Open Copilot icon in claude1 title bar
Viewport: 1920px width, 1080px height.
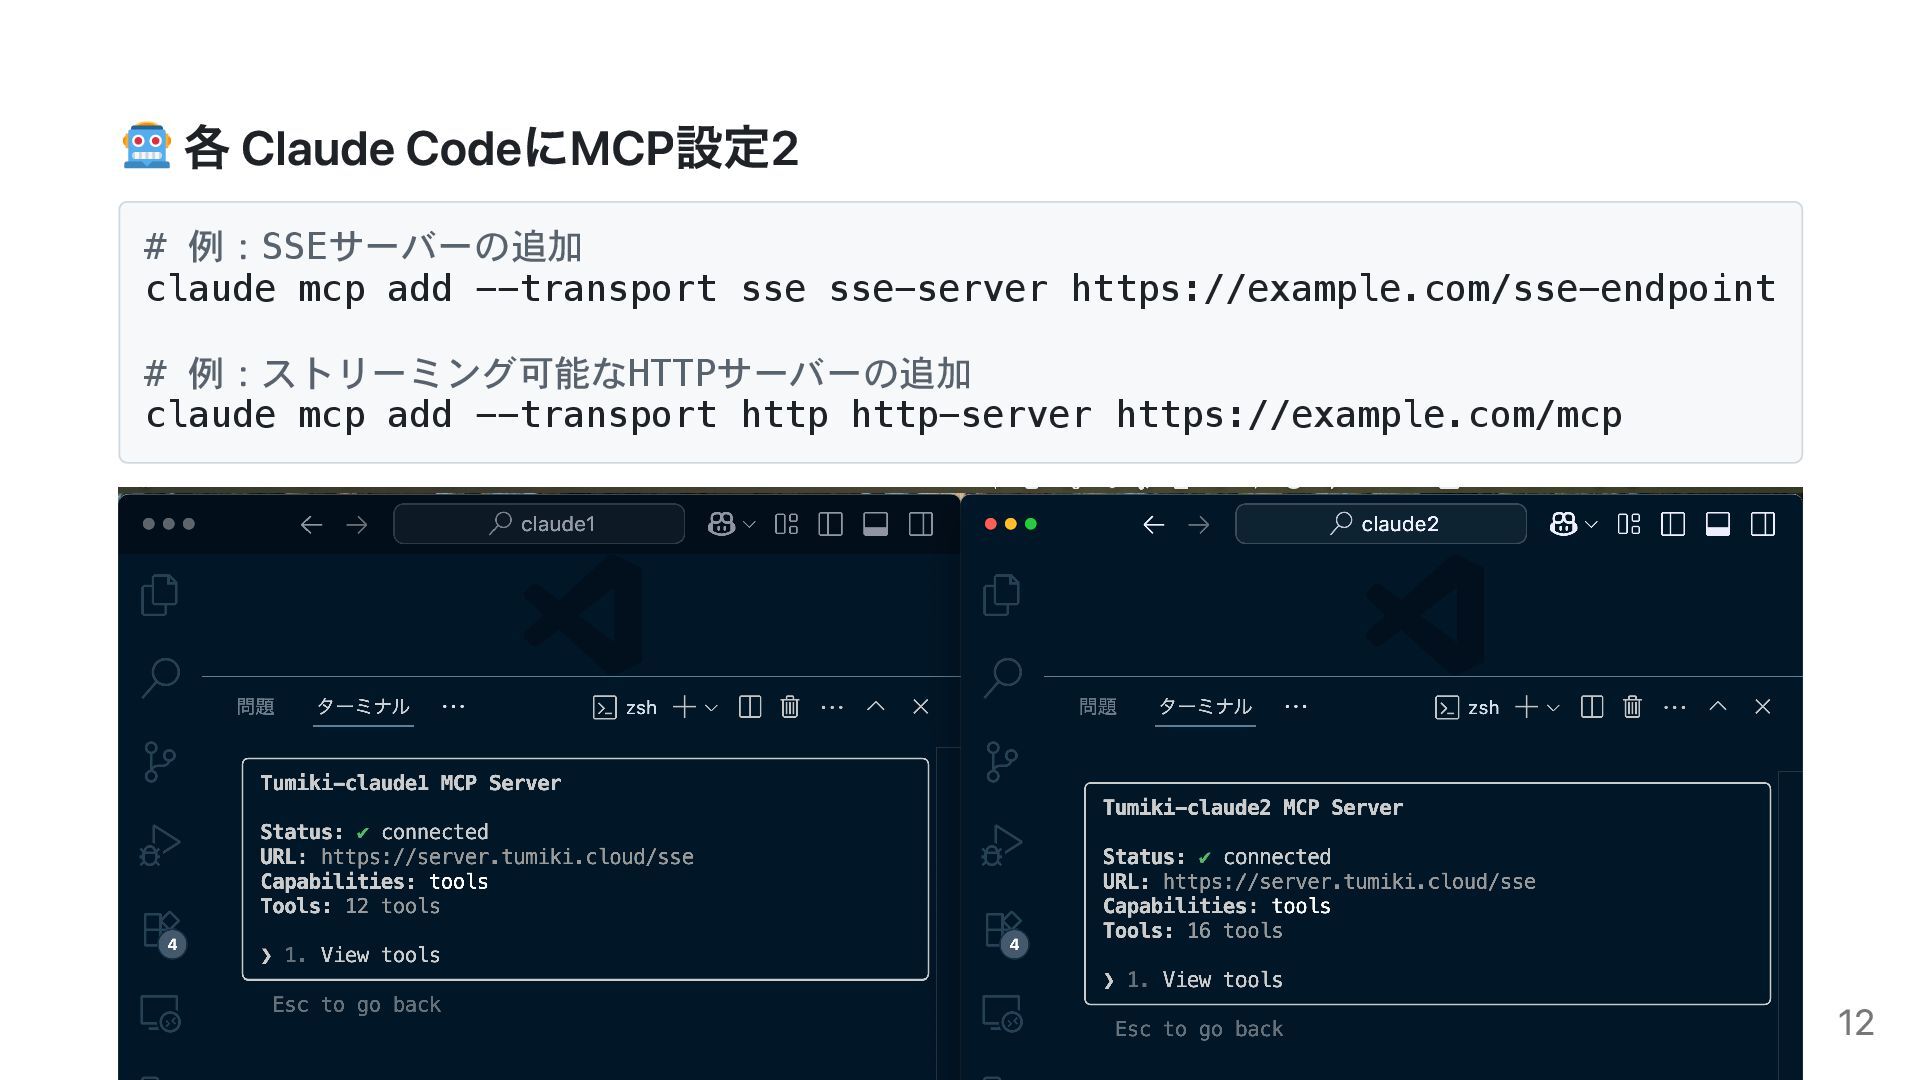tap(721, 524)
